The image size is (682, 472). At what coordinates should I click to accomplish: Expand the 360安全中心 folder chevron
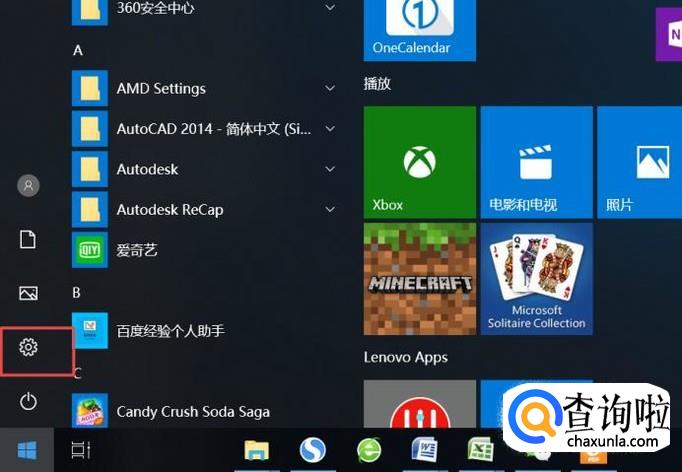click(x=330, y=7)
